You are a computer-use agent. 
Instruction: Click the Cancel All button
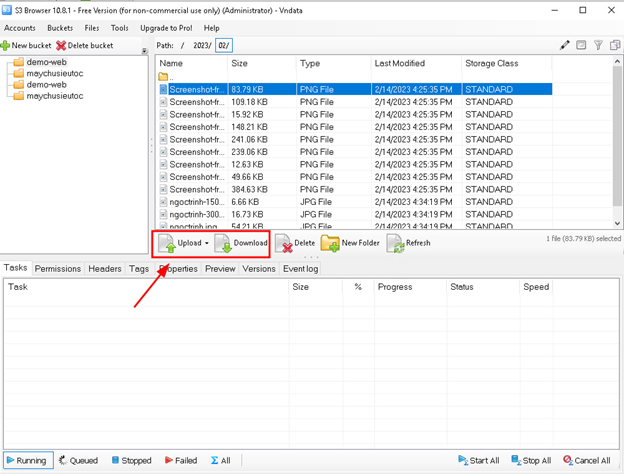coord(586,461)
